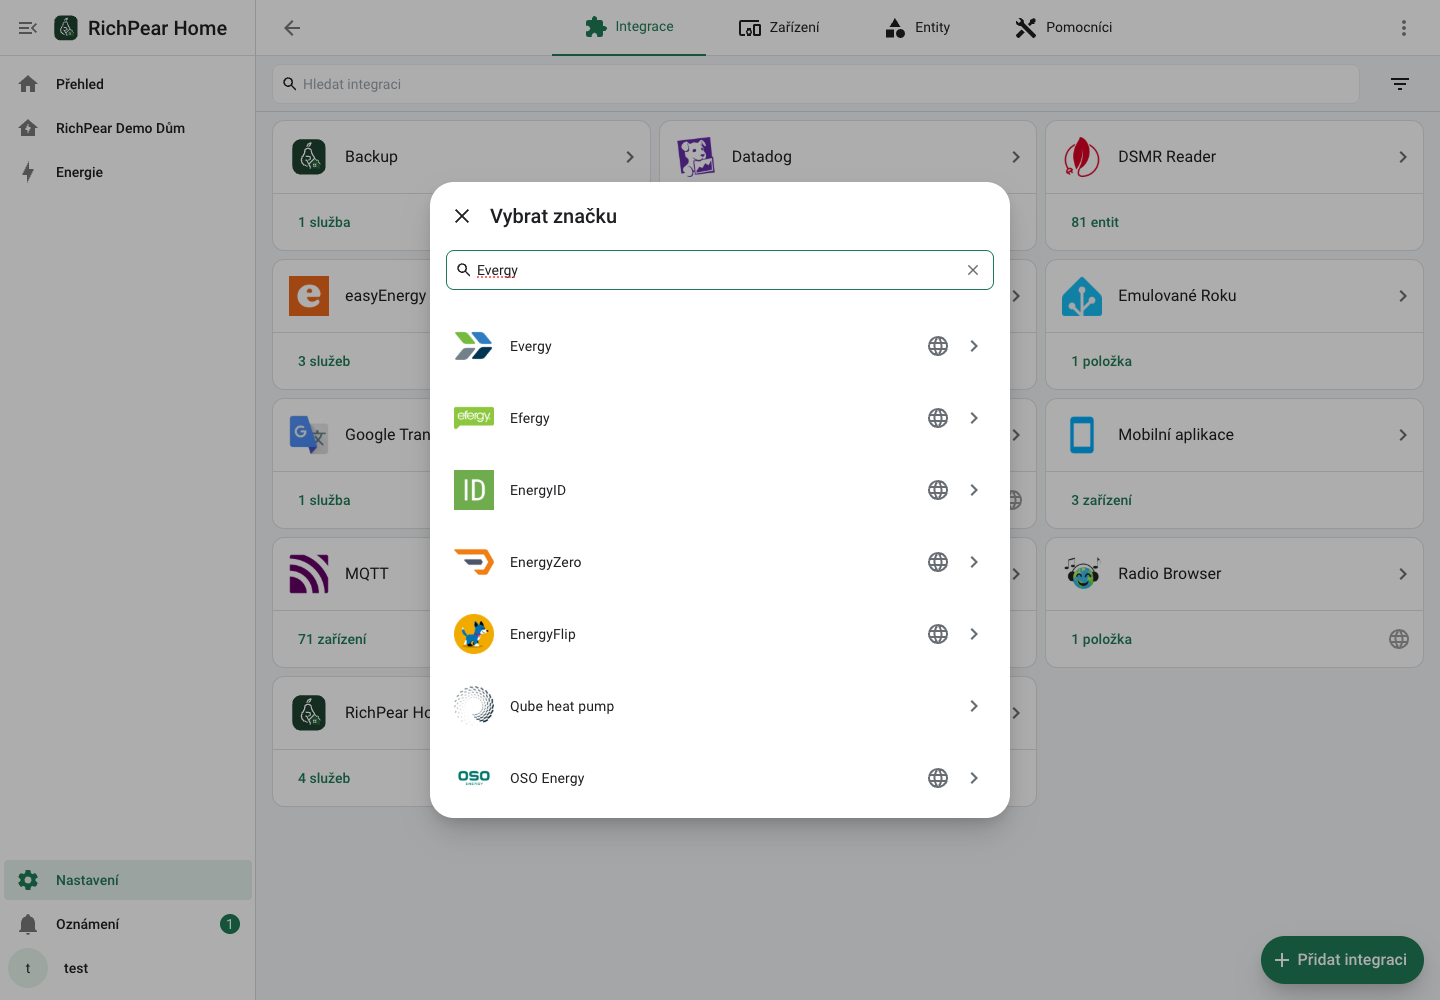Open the test user profile
Viewport: 1440px width, 1000px height.
click(128, 968)
